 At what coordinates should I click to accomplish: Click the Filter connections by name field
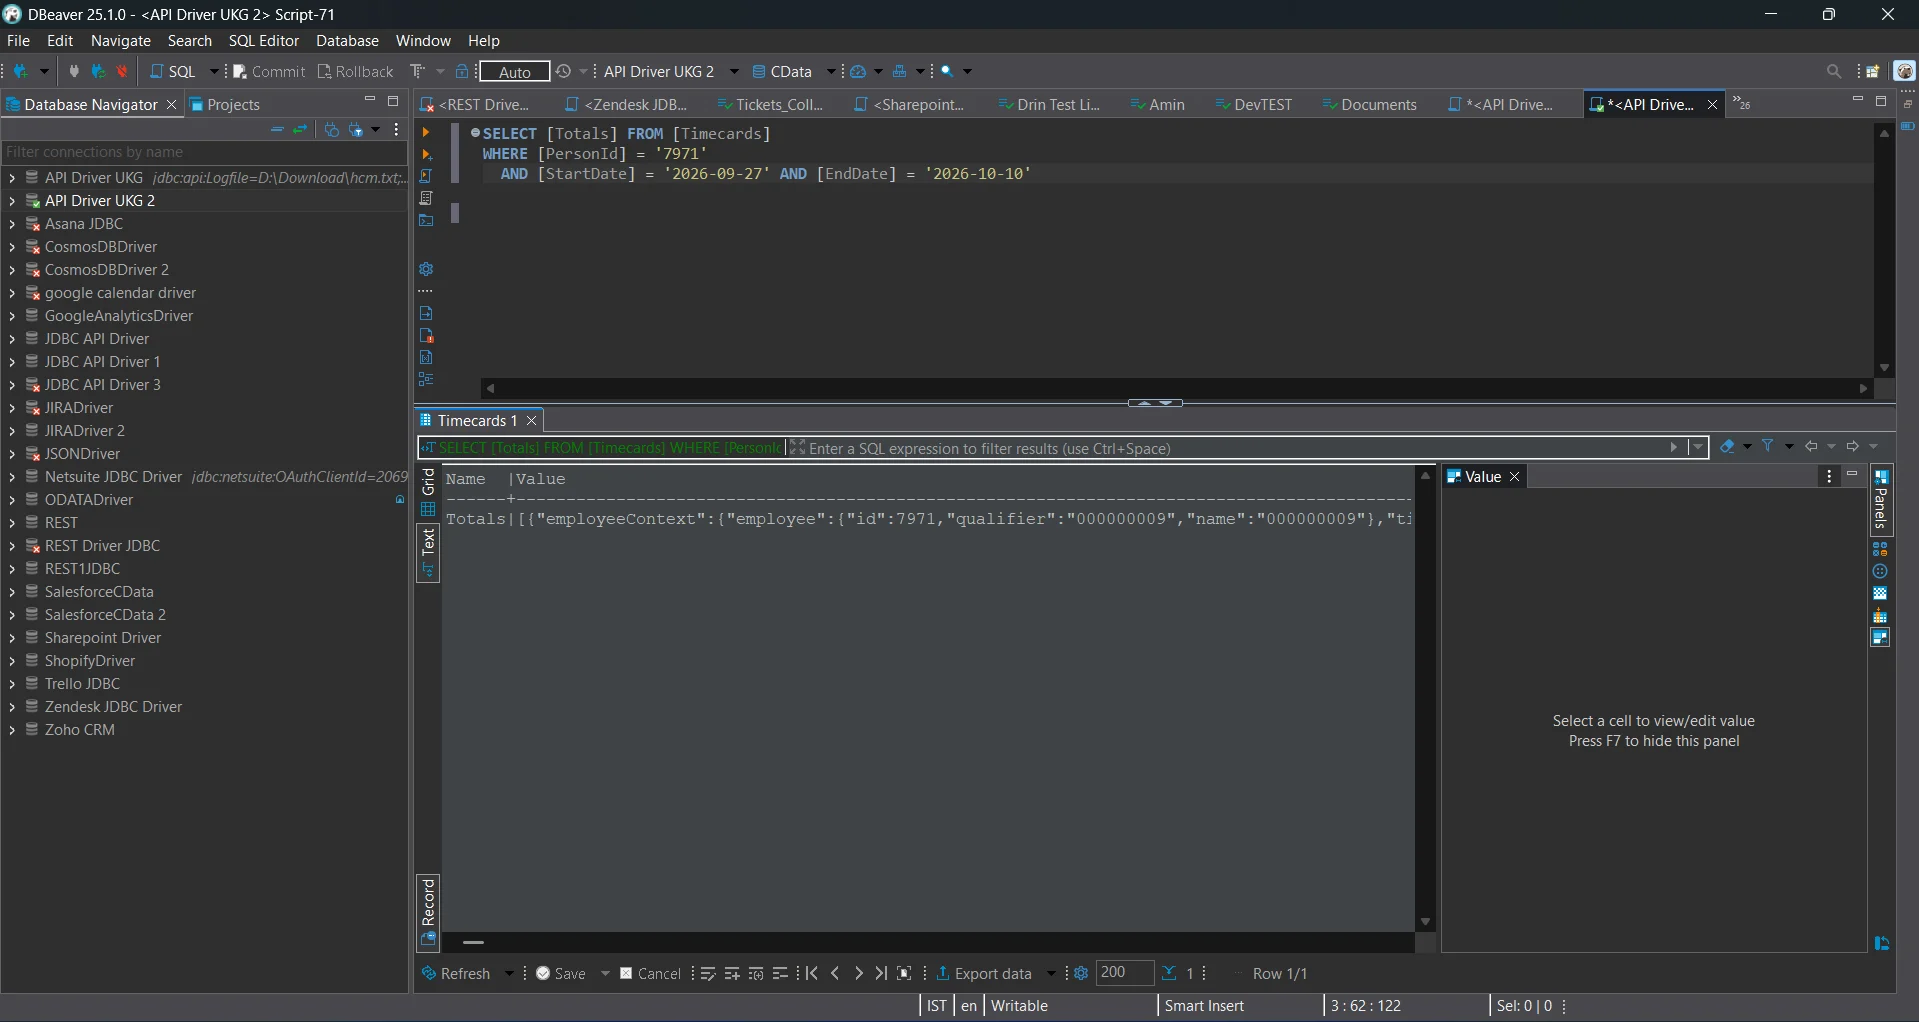204,152
